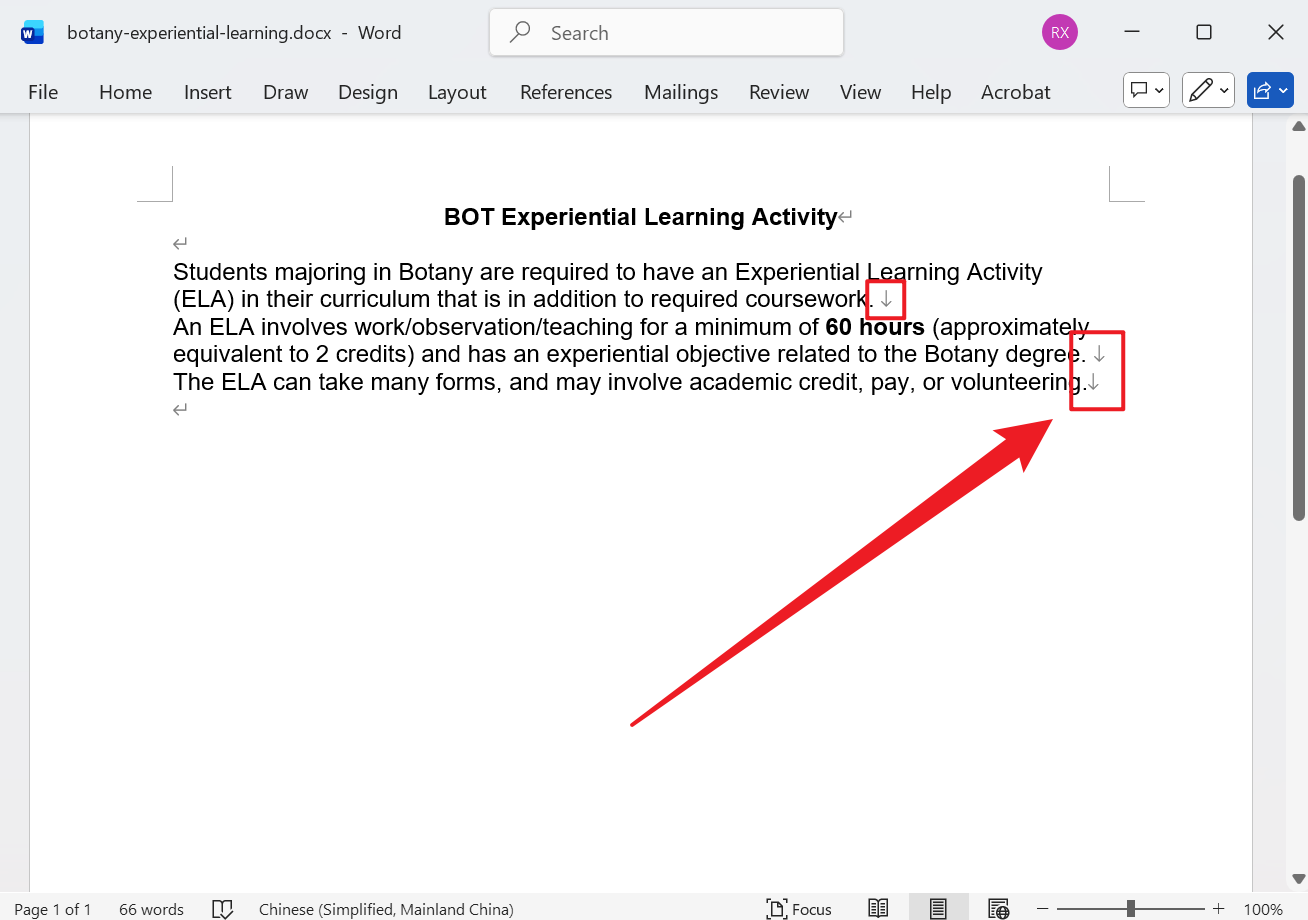Switch to Print Layout view
The width and height of the screenshot is (1308, 920).
click(x=938, y=909)
